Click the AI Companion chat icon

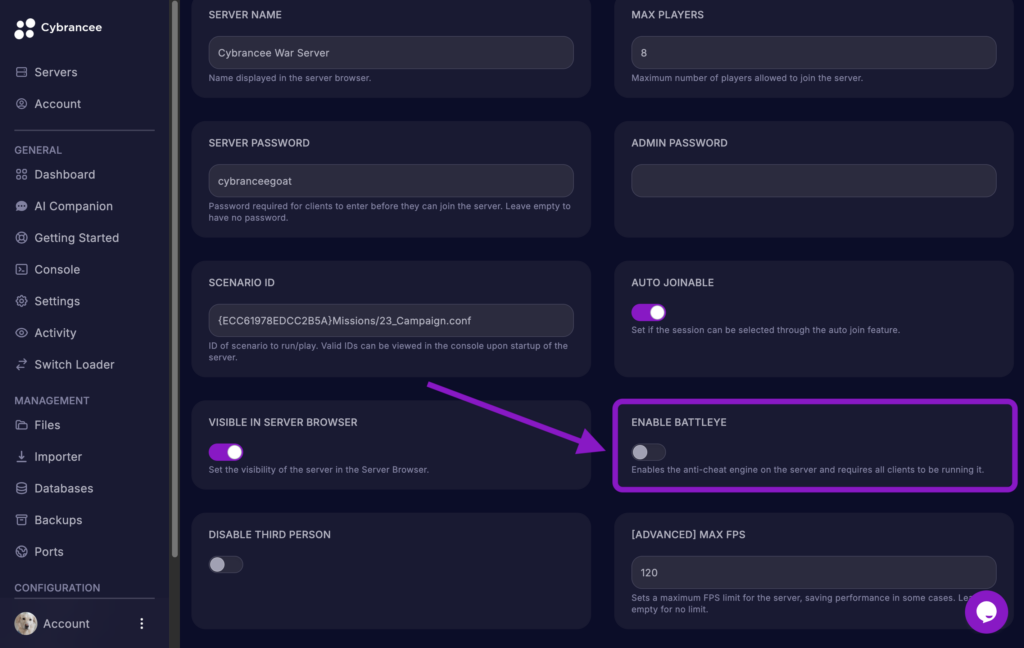pos(22,206)
